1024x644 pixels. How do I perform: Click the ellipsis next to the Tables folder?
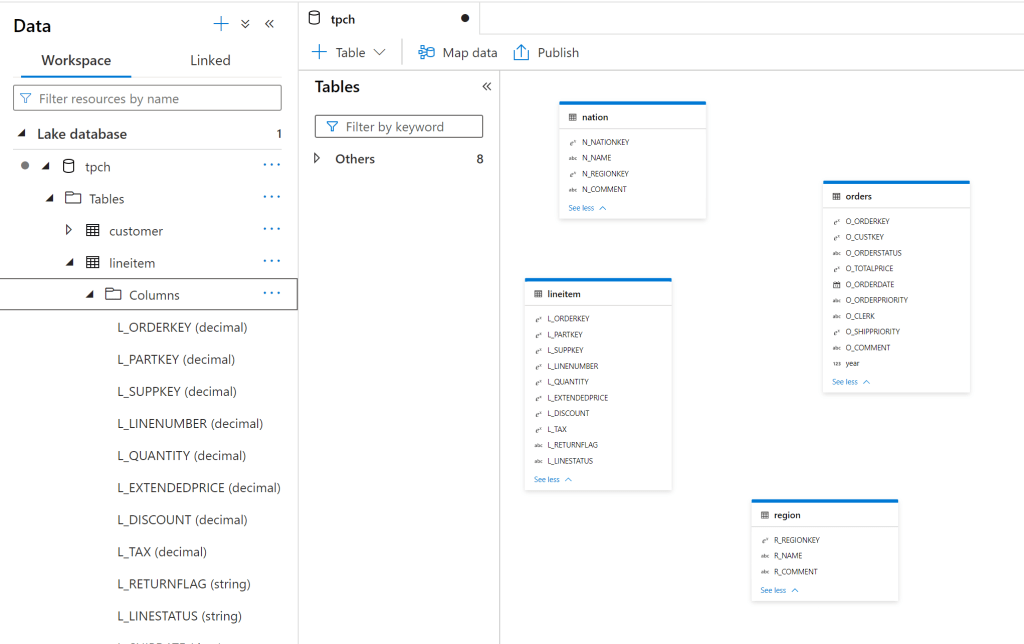coord(271,197)
